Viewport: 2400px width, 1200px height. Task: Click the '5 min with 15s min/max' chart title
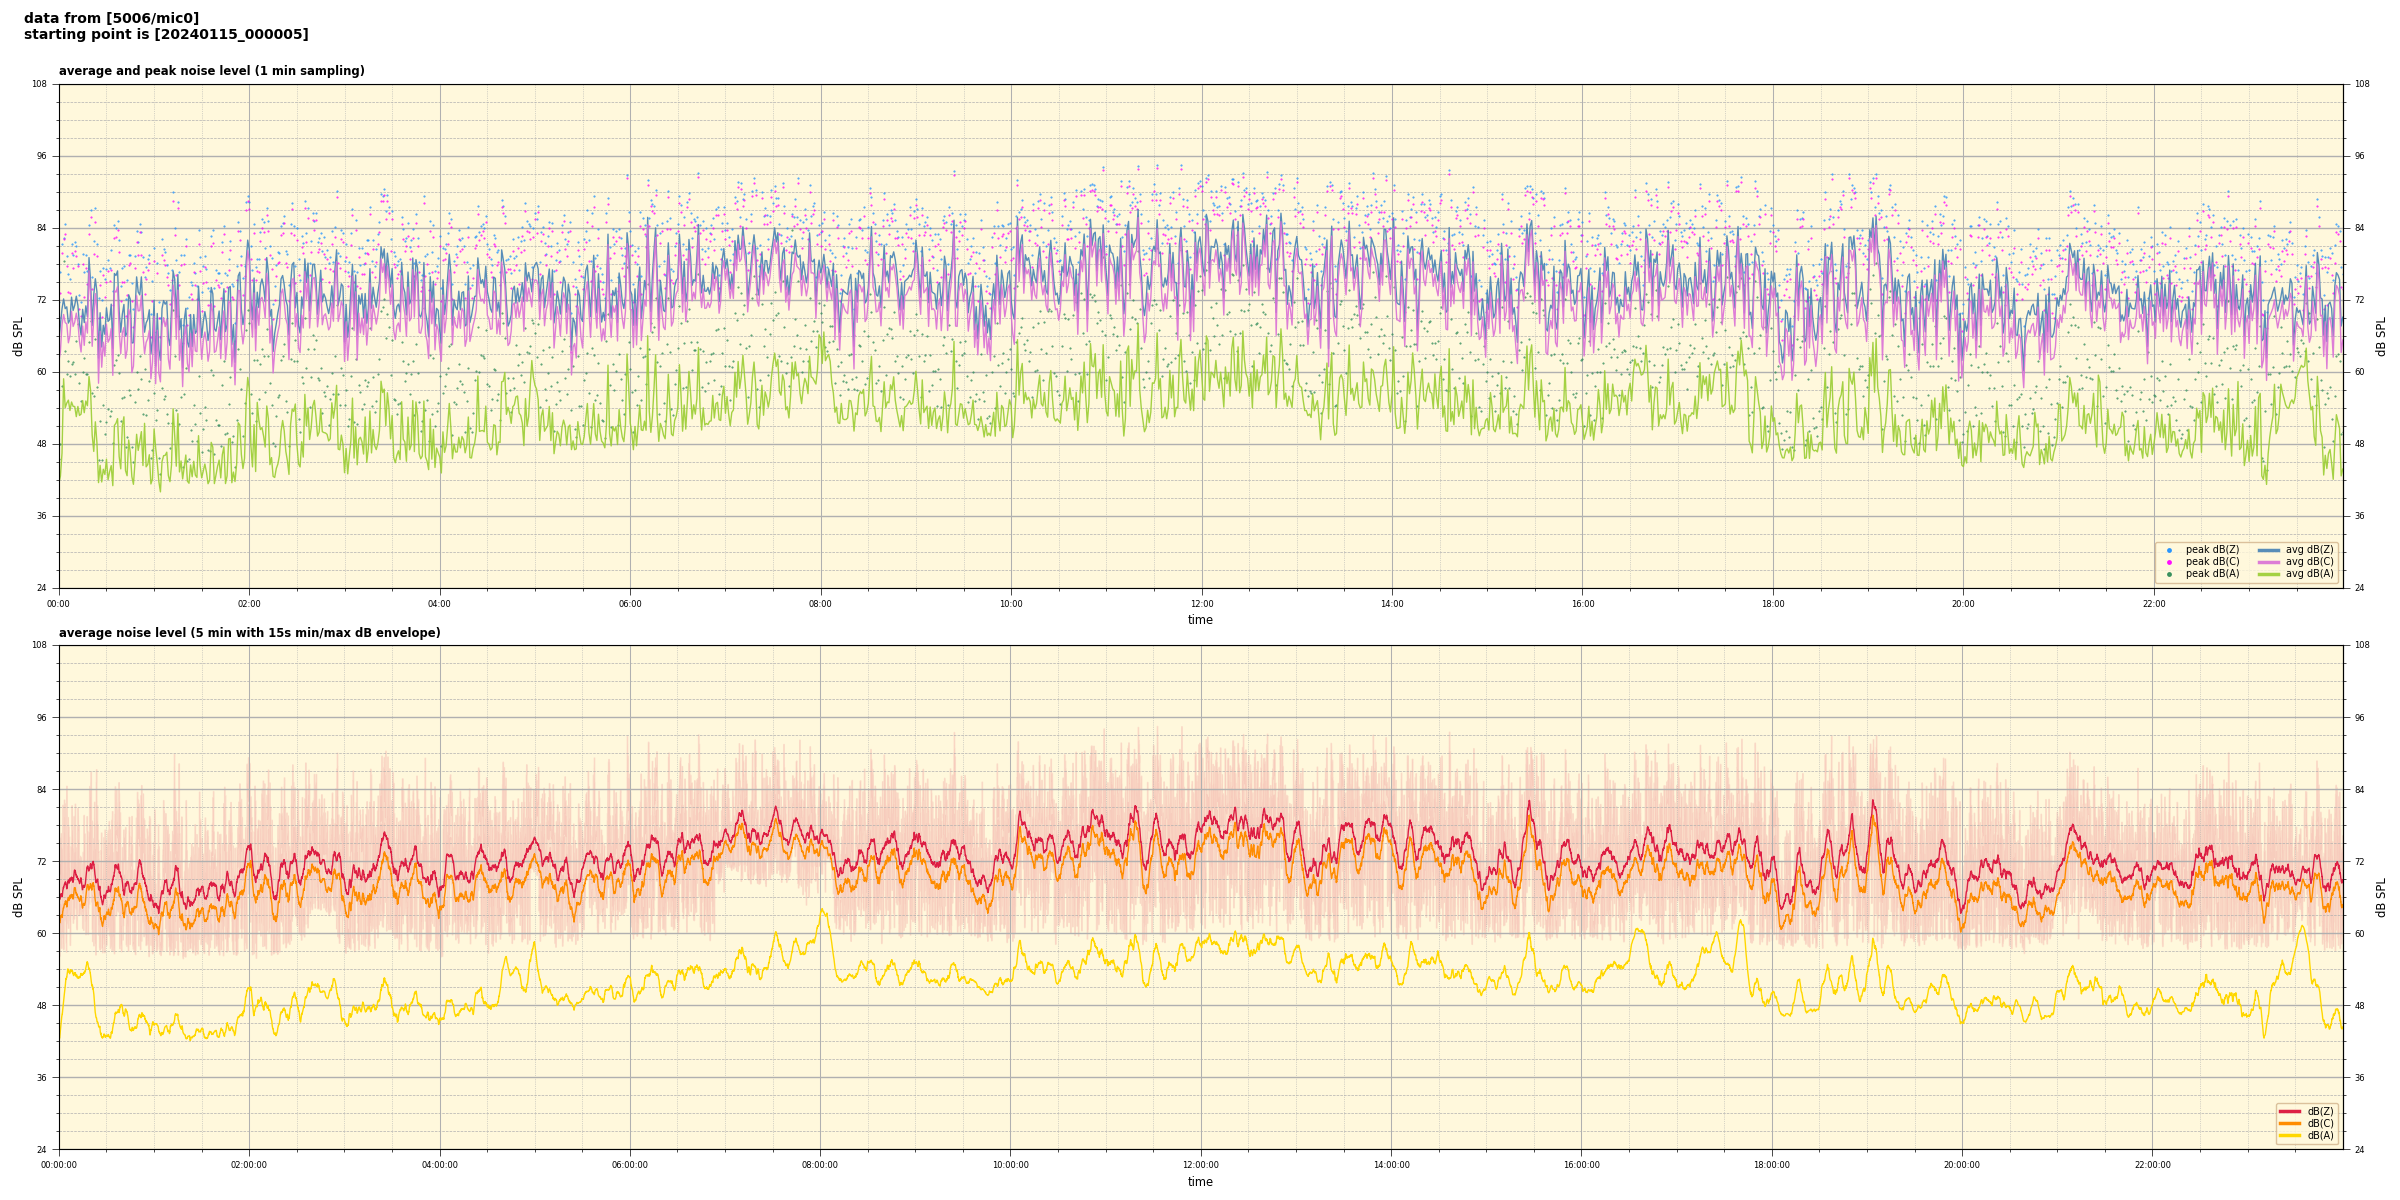click(249, 633)
